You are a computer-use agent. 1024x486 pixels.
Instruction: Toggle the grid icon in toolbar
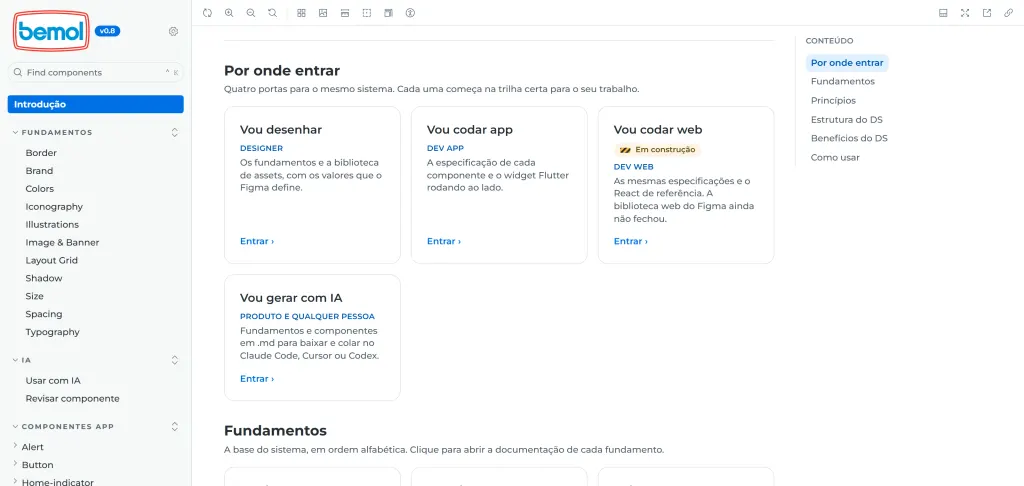(x=301, y=12)
